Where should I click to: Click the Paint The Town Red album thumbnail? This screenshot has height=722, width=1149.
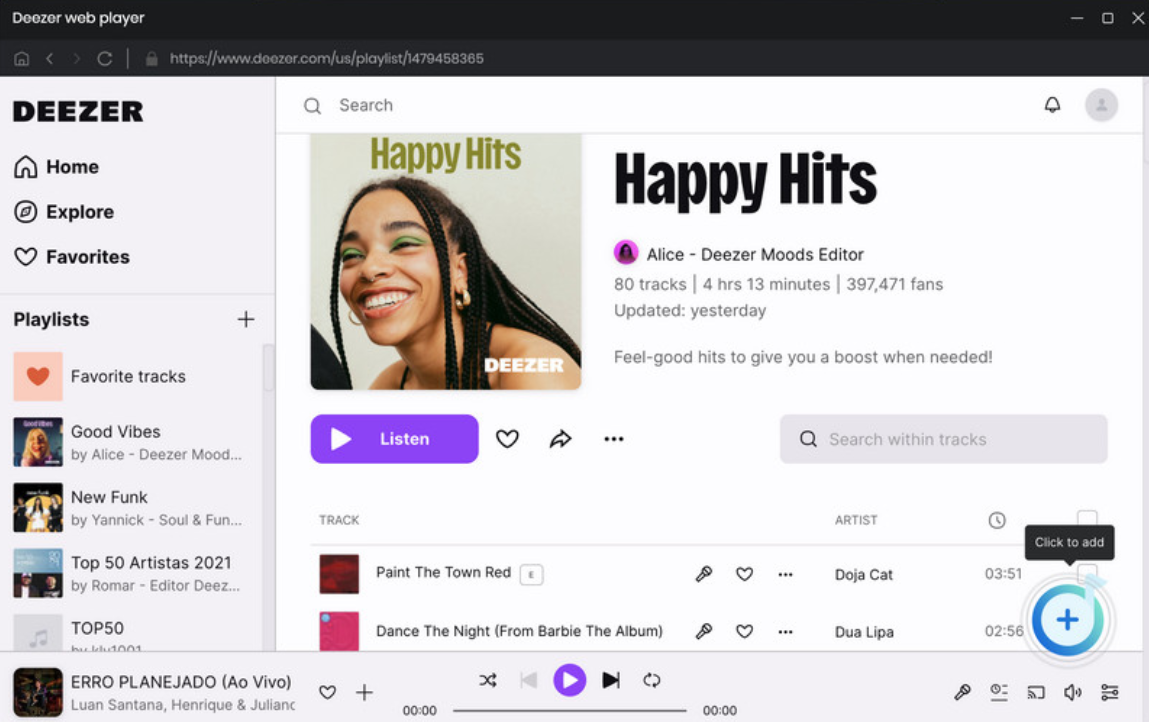click(339, 574)
